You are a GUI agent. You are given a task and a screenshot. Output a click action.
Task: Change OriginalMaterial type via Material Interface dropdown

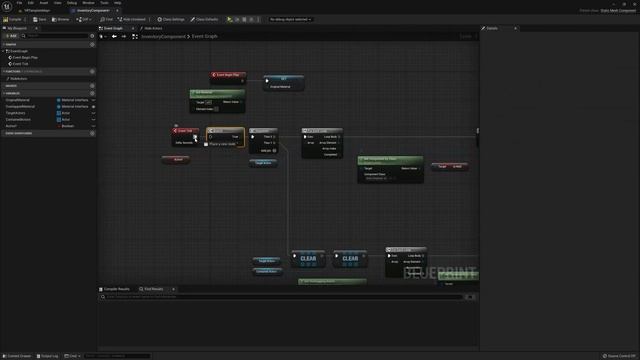click(73, 100)
